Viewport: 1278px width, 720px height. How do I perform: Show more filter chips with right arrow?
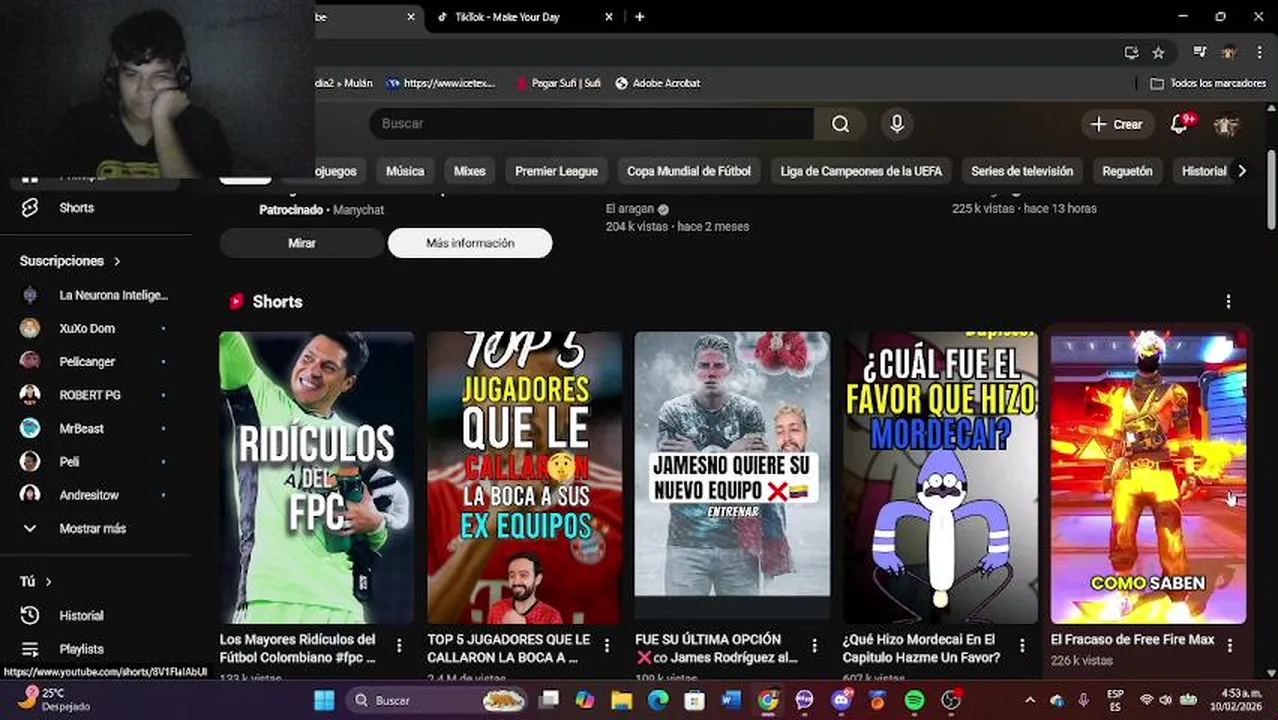click(1242, 171)
